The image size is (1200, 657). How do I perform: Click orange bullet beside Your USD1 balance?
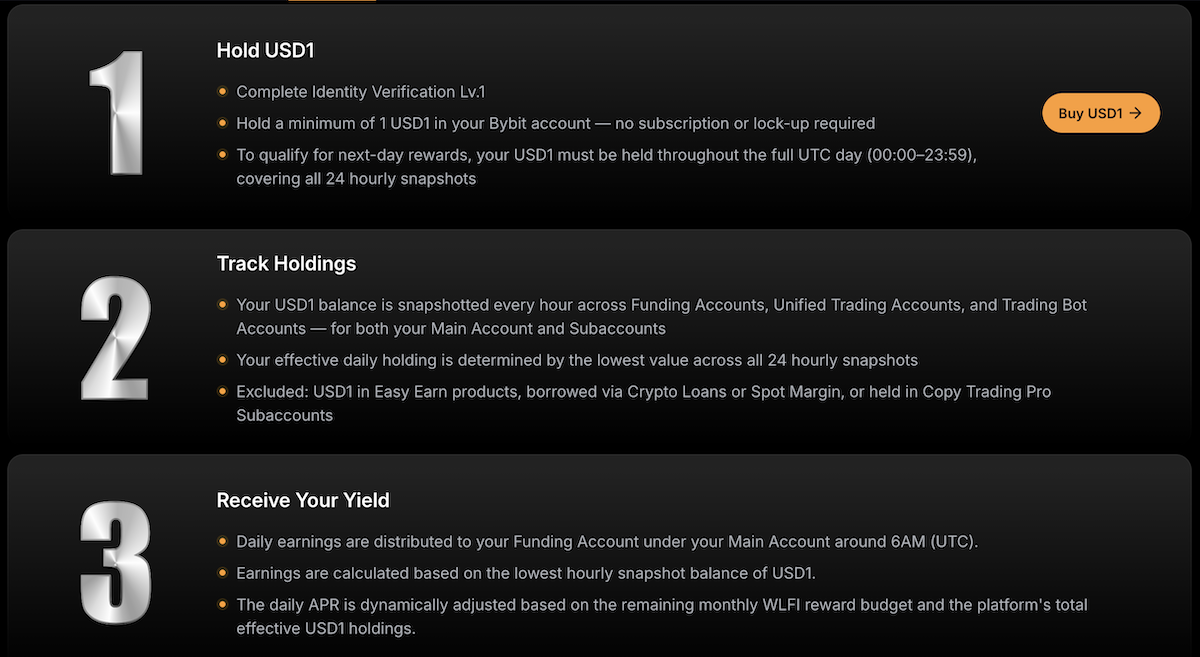(x=222, y=304)
